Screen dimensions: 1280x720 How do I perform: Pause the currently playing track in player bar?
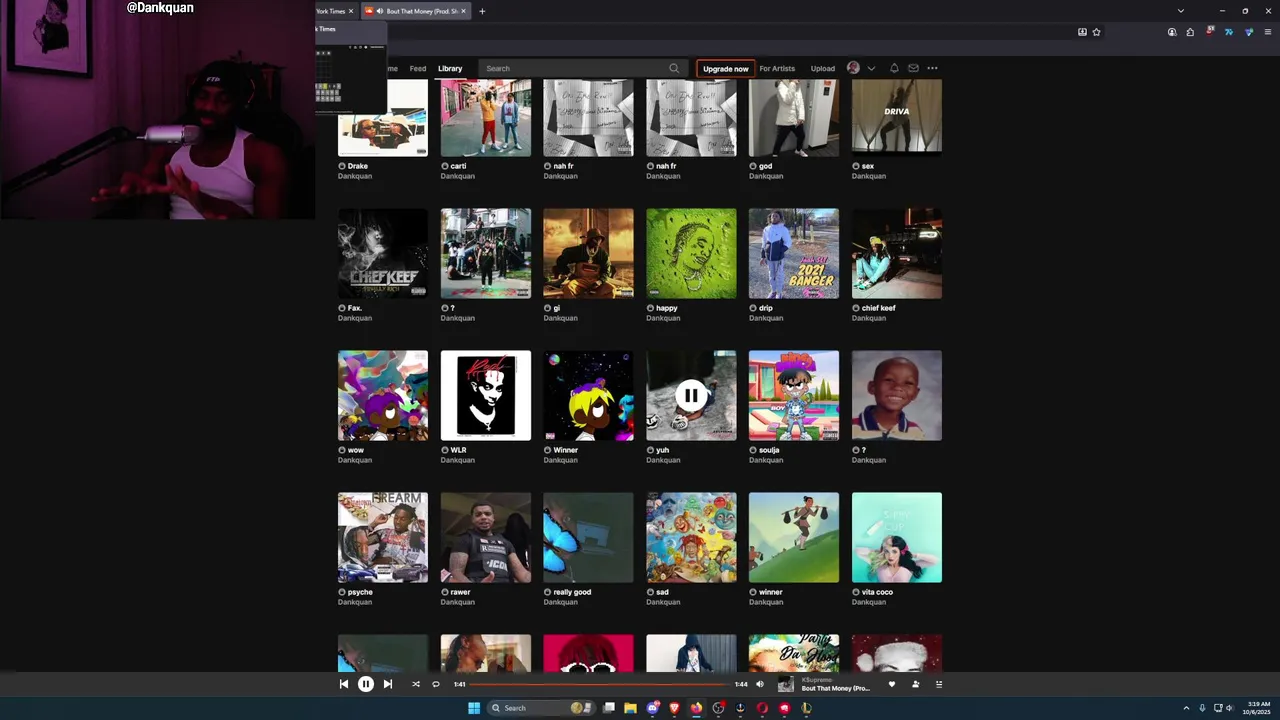(366, 684)
